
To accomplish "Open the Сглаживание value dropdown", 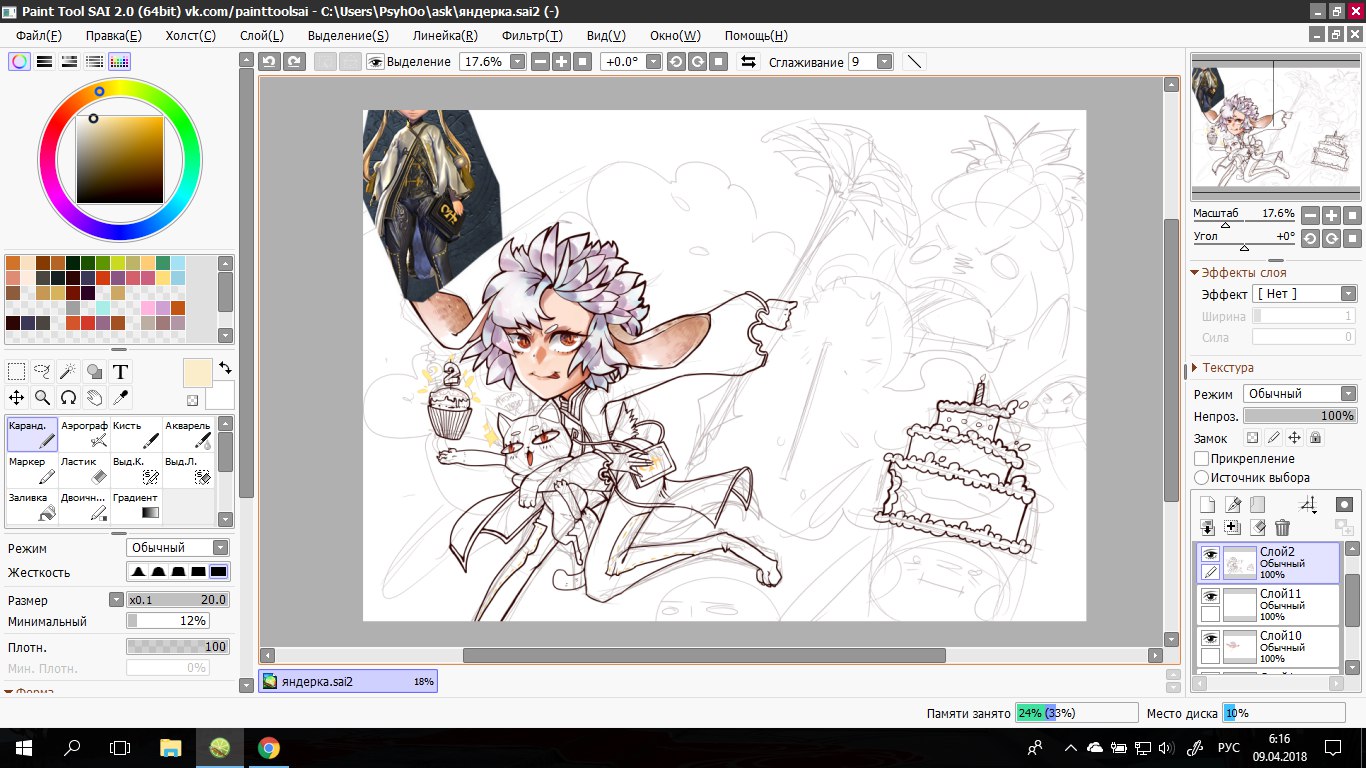I will (x=884, y=61).
